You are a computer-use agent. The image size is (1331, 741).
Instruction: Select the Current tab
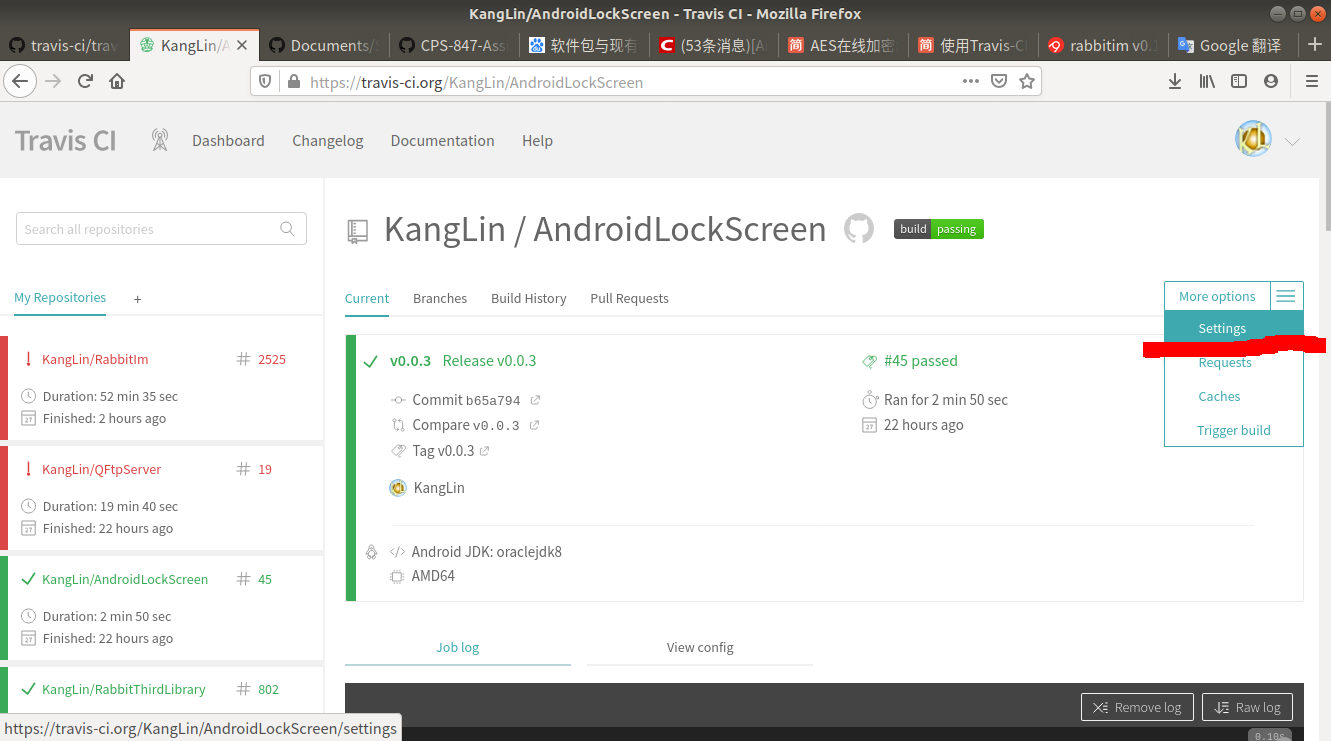coord(367,298)
